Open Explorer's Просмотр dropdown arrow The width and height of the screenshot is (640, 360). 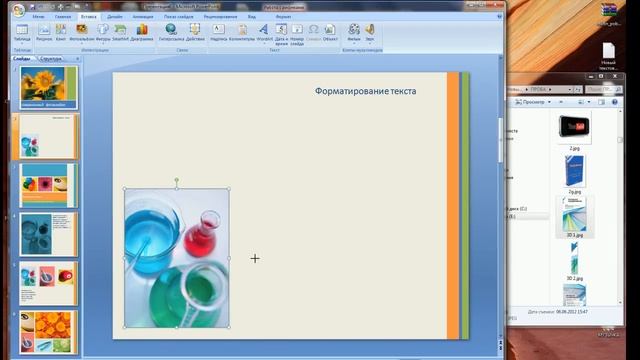(x=549, y=102)
